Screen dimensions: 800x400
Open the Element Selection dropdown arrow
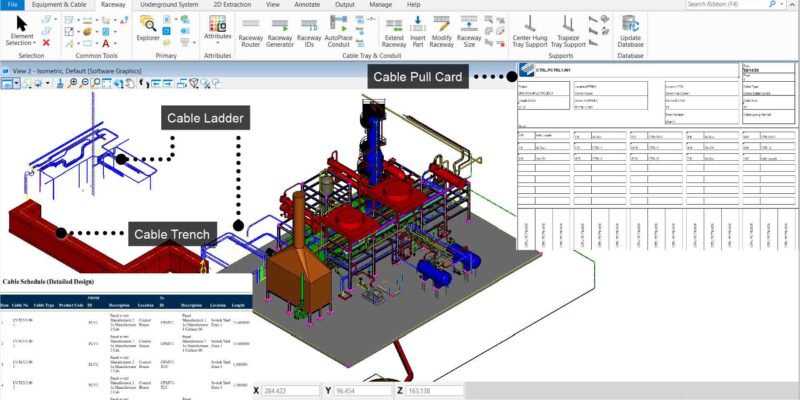point(35,43)
